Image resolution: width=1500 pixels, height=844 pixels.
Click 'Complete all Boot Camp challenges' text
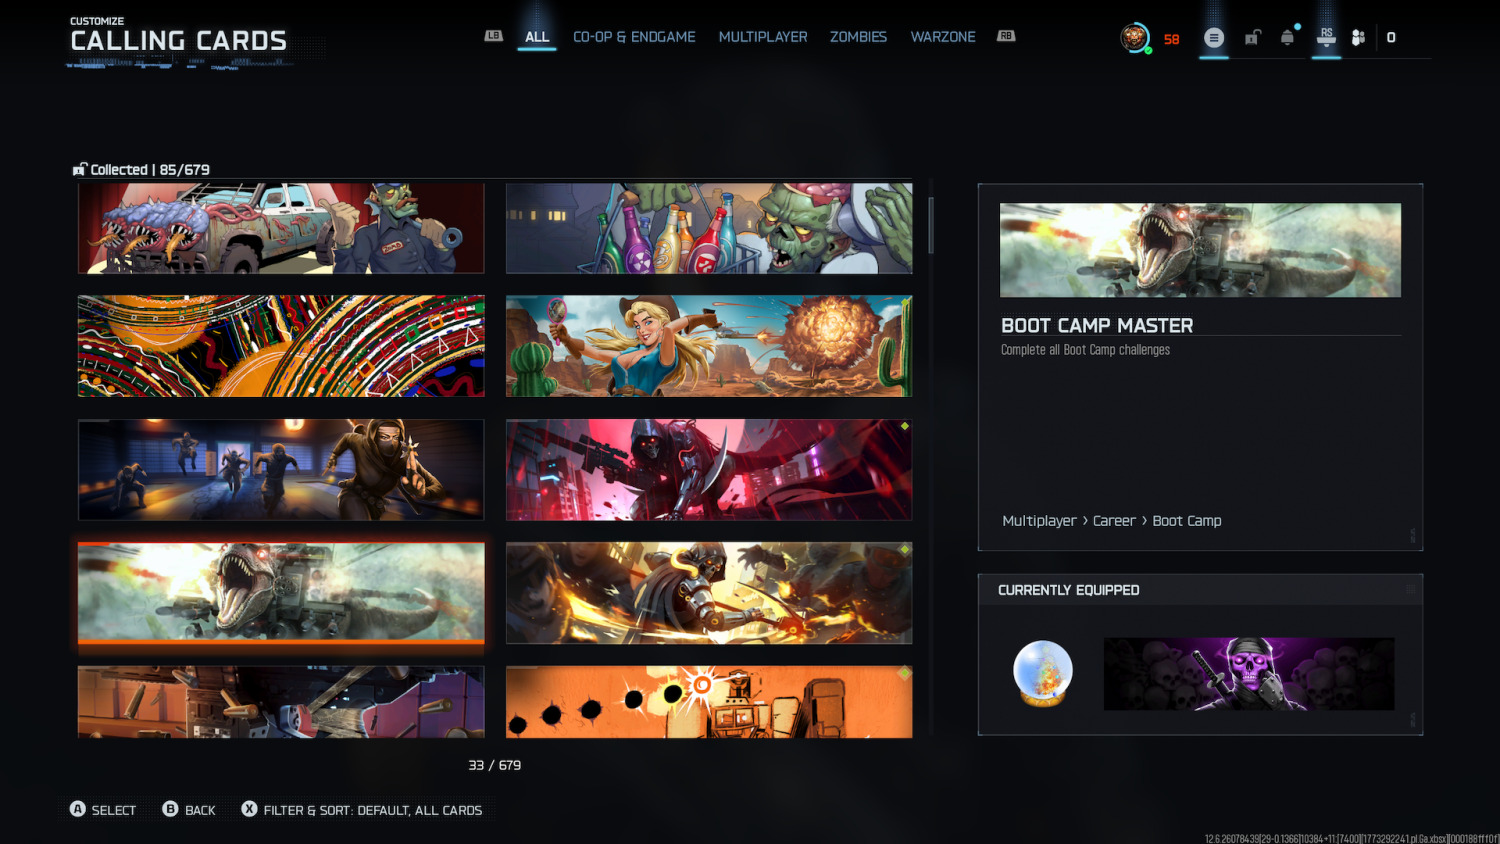pyautogui.click(x=1085, y=350)
